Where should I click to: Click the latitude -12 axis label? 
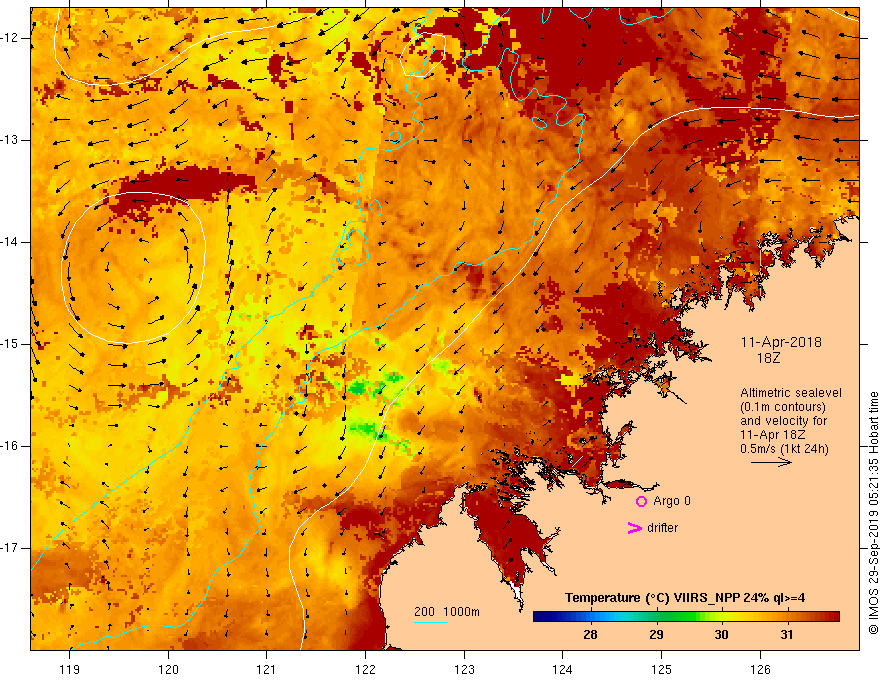[9, 38]
